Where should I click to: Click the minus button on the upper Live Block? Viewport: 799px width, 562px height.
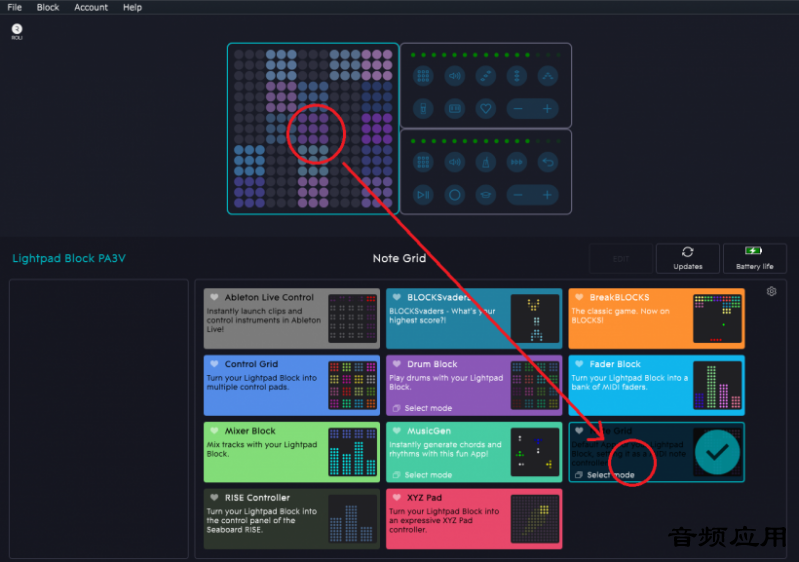point(518,109)
